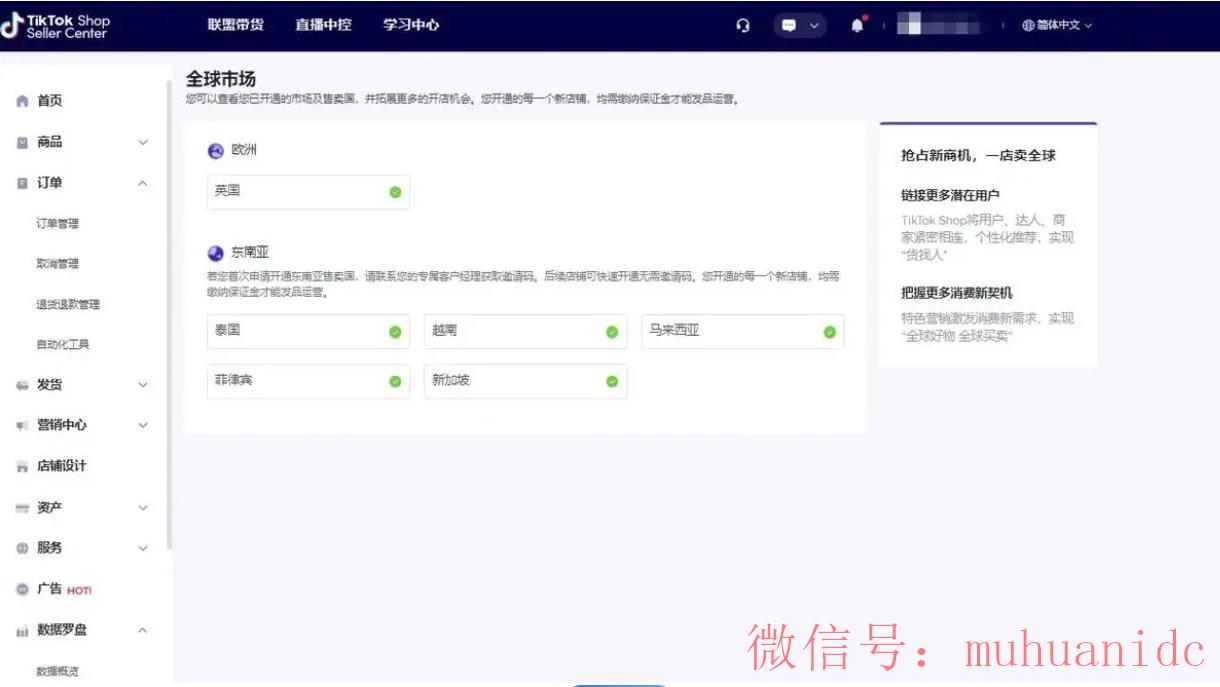Click the 欧洲 Europe globe icon
1220x687 pixels.
[214, 150]
